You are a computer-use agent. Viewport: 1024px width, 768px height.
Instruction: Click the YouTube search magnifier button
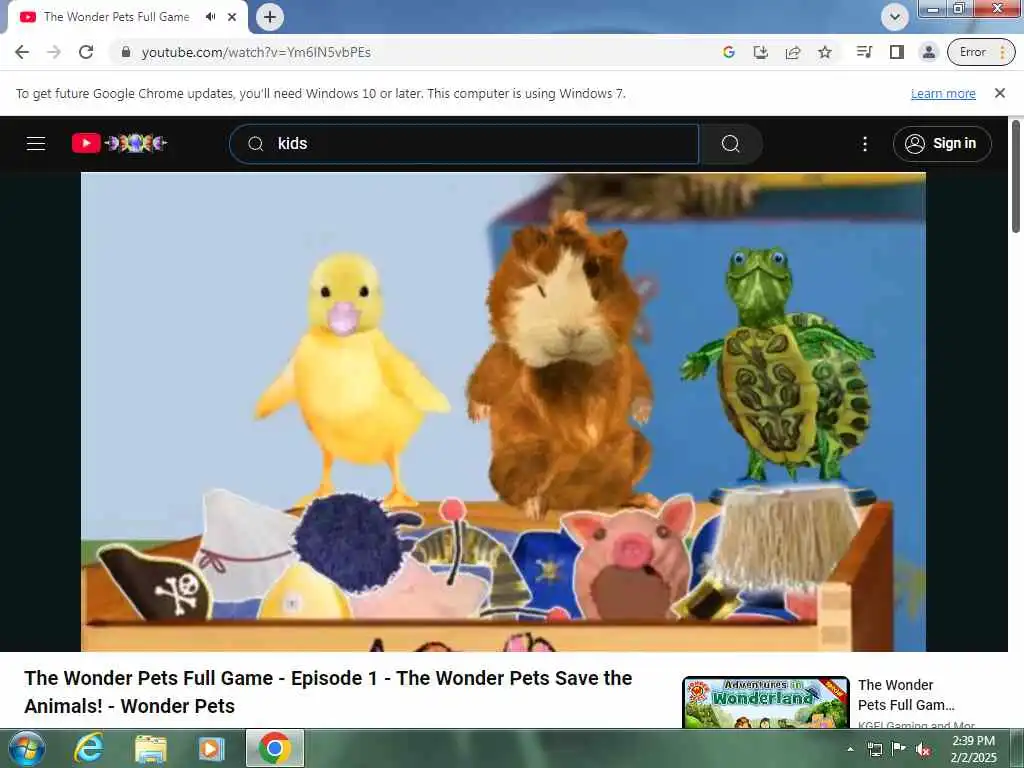(731, 144)
